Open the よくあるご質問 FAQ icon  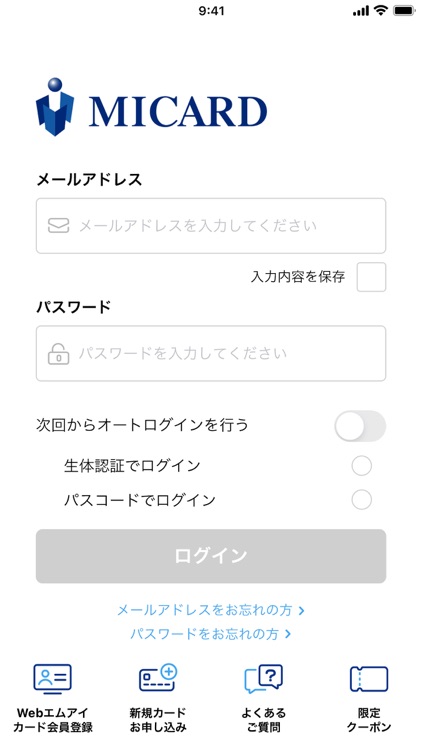coord(264,679)
